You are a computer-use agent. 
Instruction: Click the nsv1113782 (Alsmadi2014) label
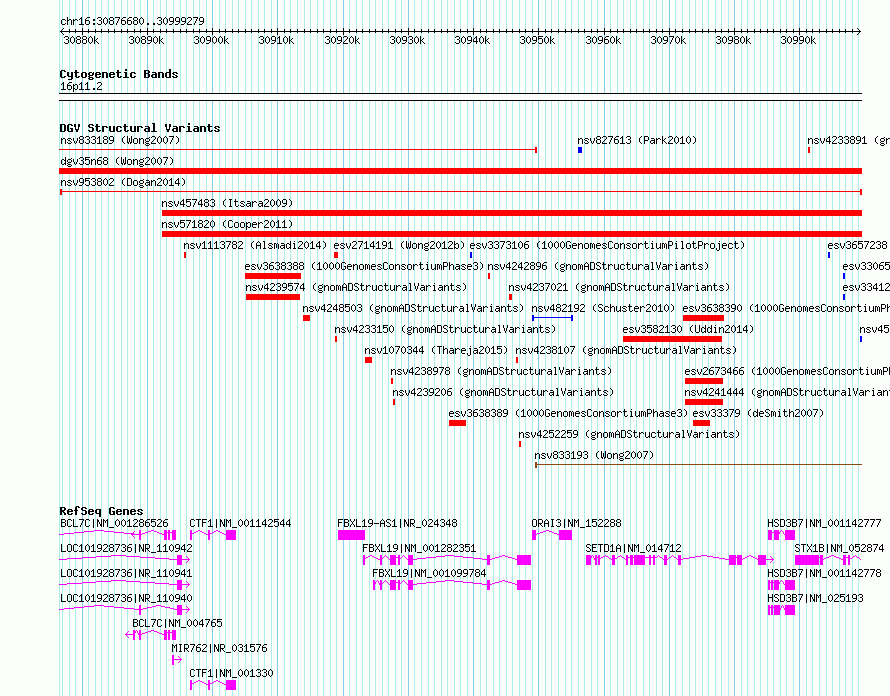[255, 245]
